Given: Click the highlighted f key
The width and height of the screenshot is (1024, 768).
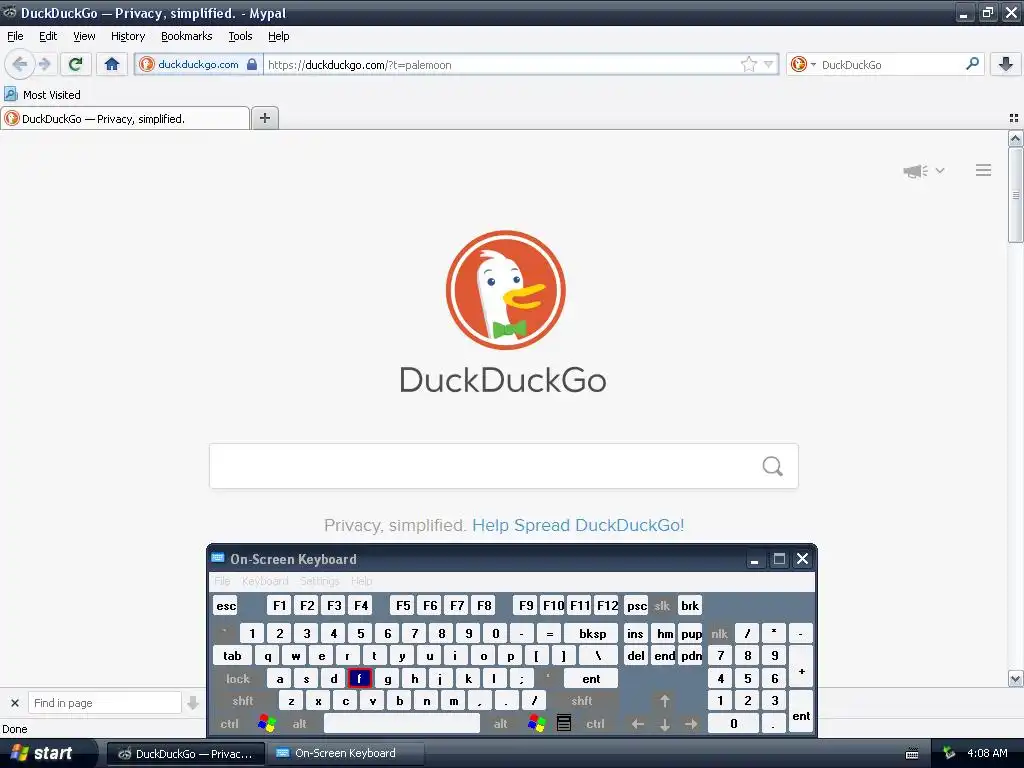Looking at the screenshot, I should (x=359, y=679).
